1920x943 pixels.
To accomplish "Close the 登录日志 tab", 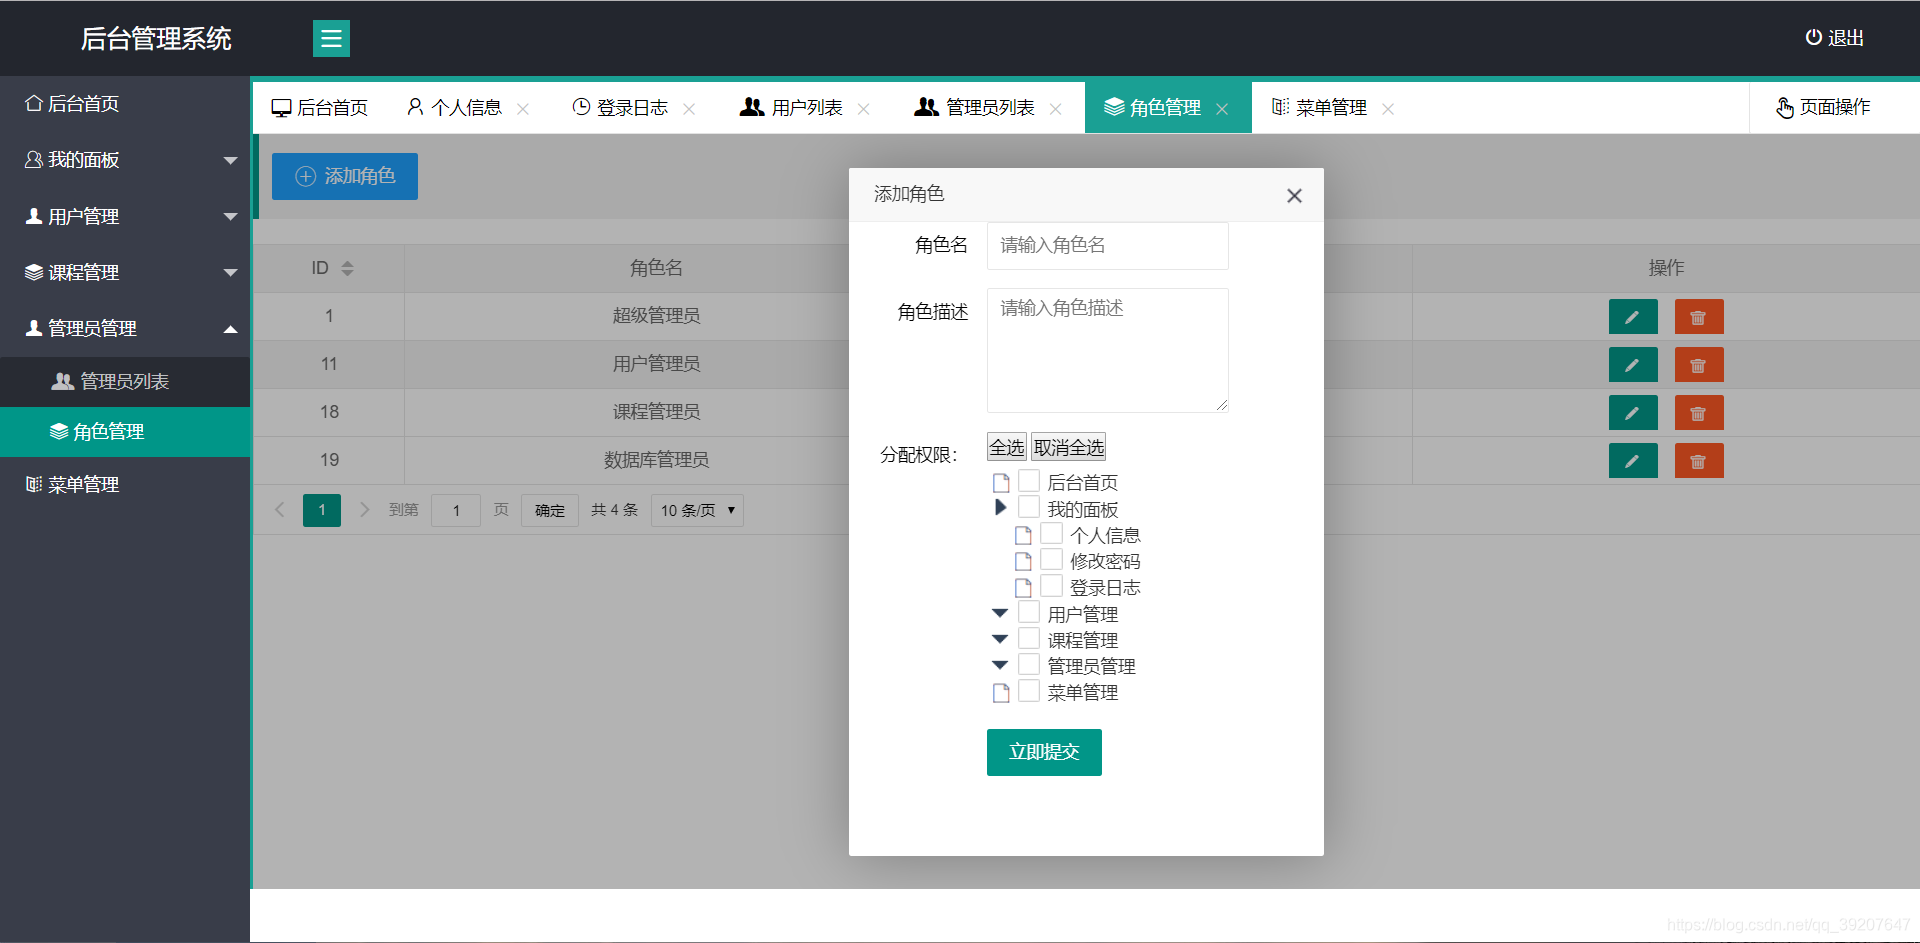I will (689, 109).
